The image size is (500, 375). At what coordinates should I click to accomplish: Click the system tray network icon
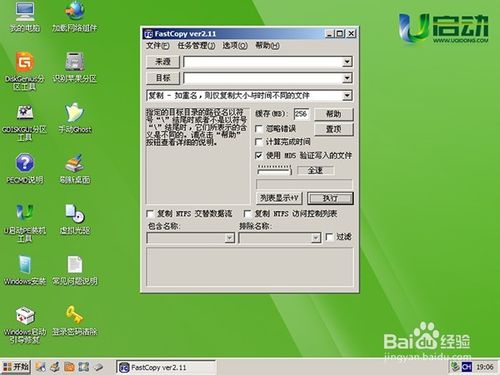pyautogui.click(x=455, y=367)
